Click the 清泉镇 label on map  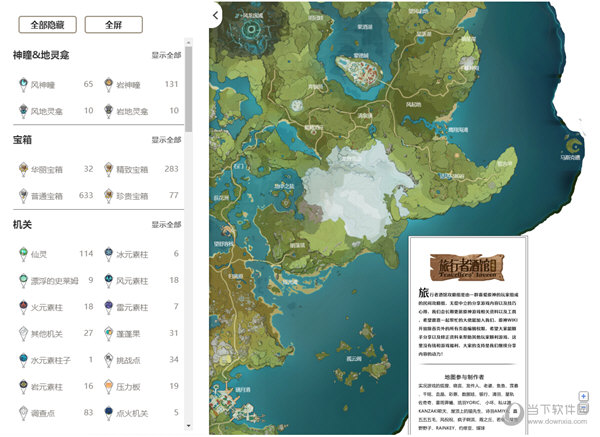[x=365, y=116]
